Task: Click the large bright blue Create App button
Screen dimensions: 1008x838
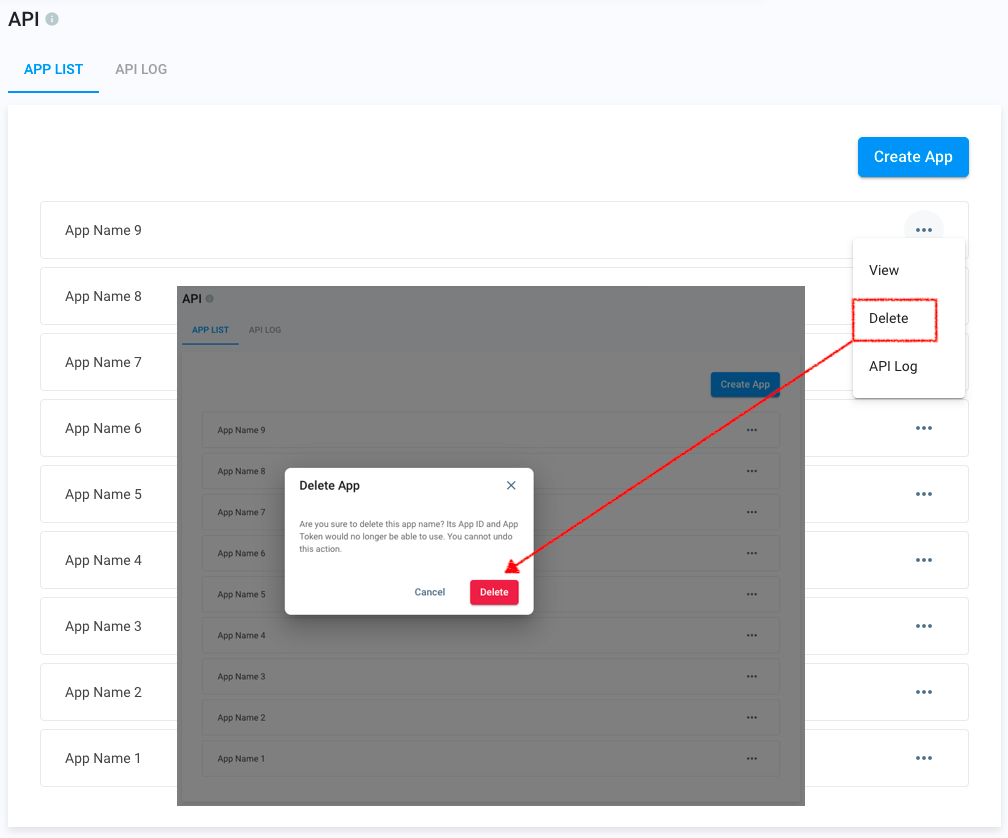Action: [913, 157]
